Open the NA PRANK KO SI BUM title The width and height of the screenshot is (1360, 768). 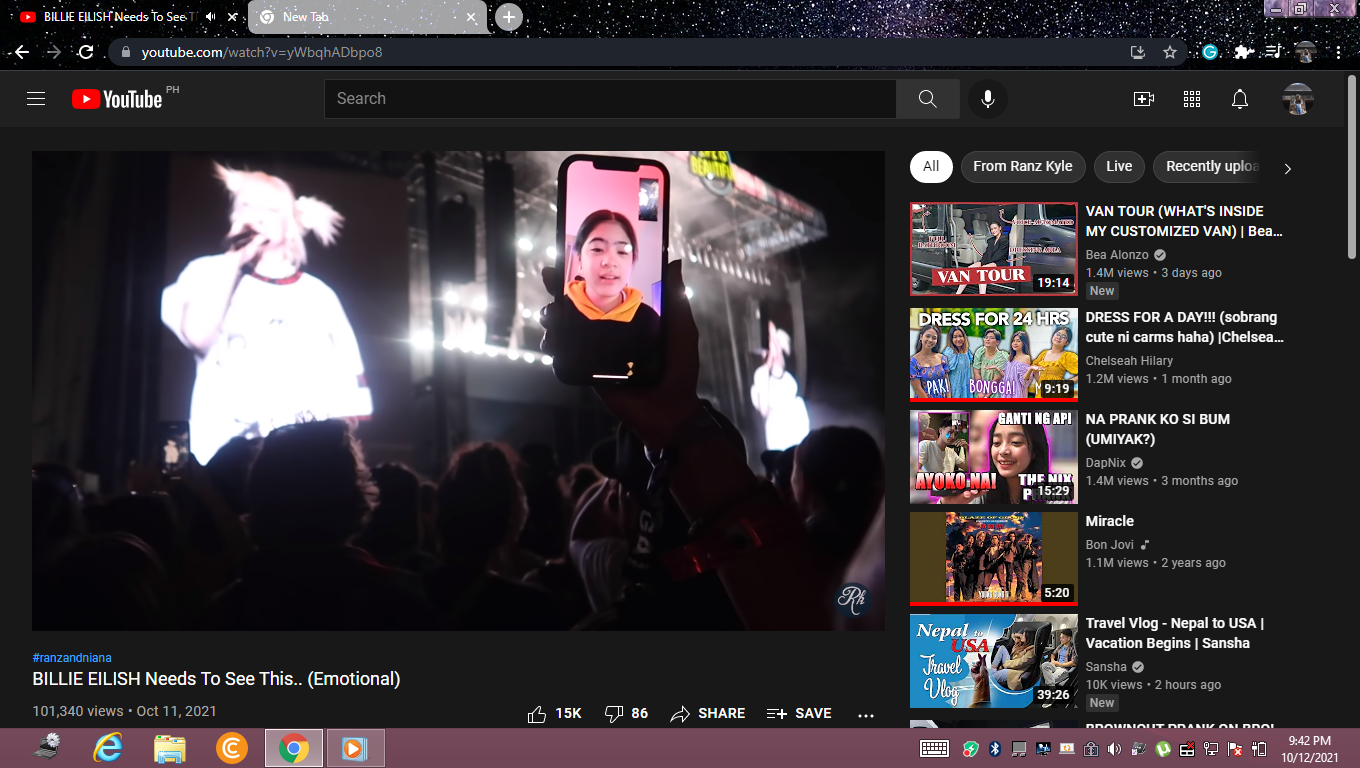click(x=1158, y=429)
